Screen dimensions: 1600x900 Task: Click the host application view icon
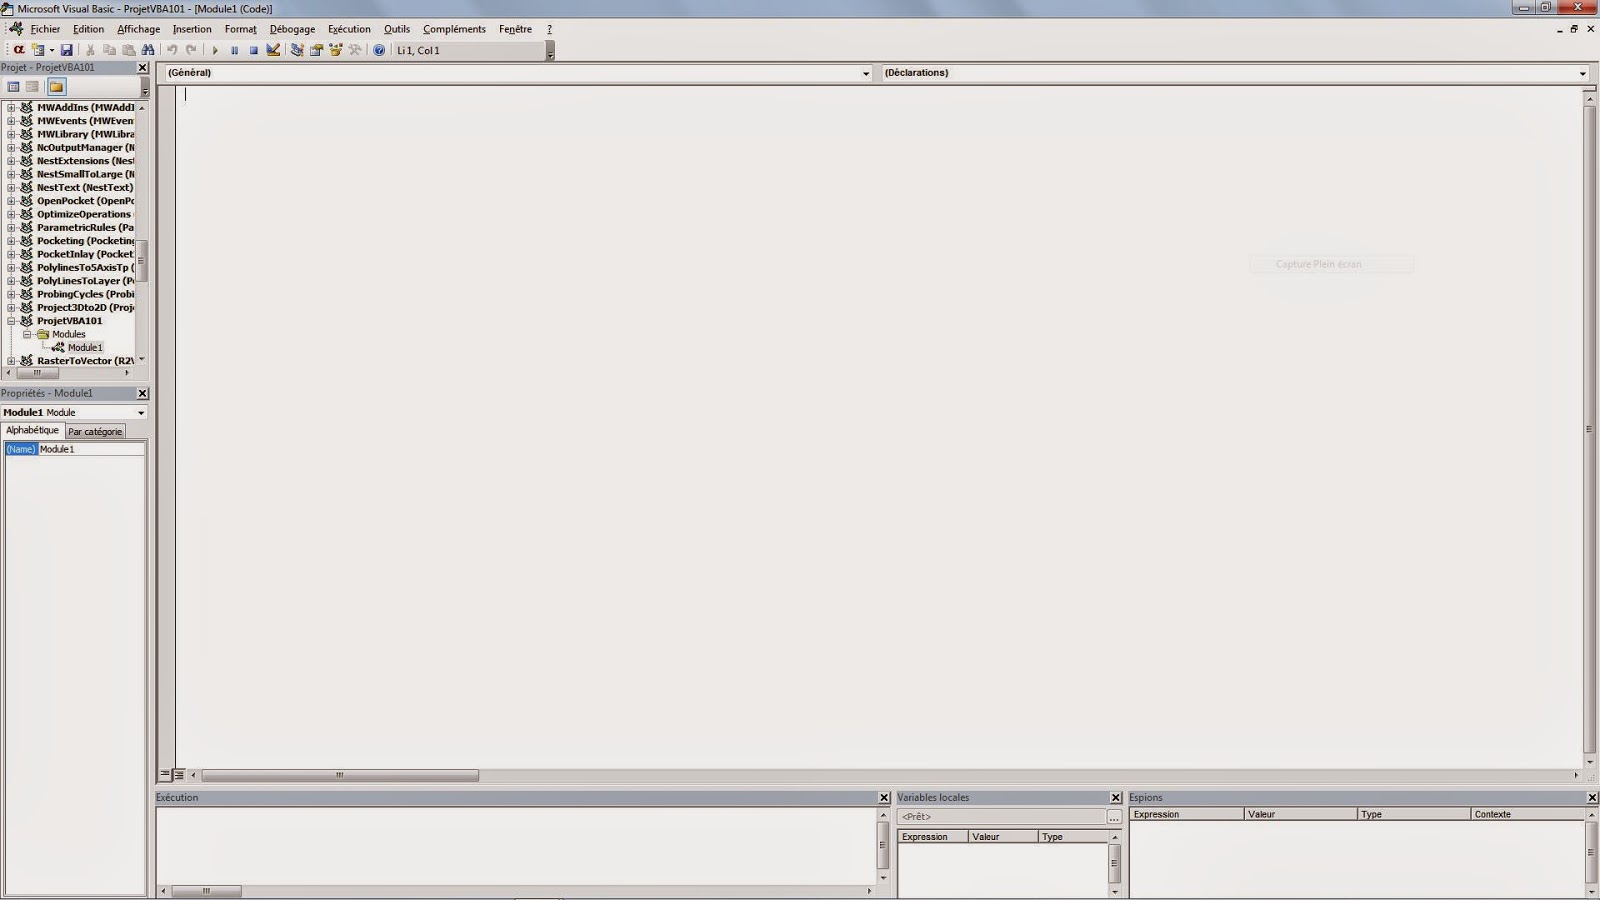click(18, 50)
